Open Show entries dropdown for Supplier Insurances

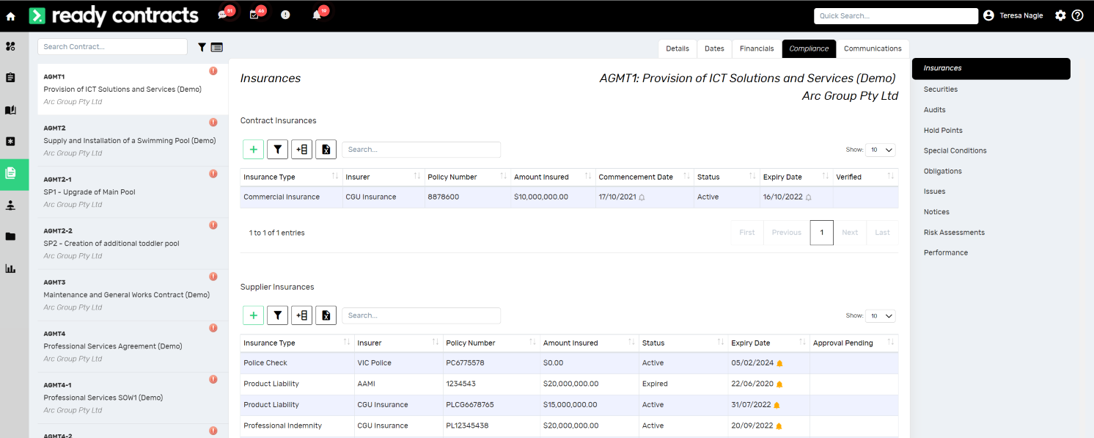point(881,315)
